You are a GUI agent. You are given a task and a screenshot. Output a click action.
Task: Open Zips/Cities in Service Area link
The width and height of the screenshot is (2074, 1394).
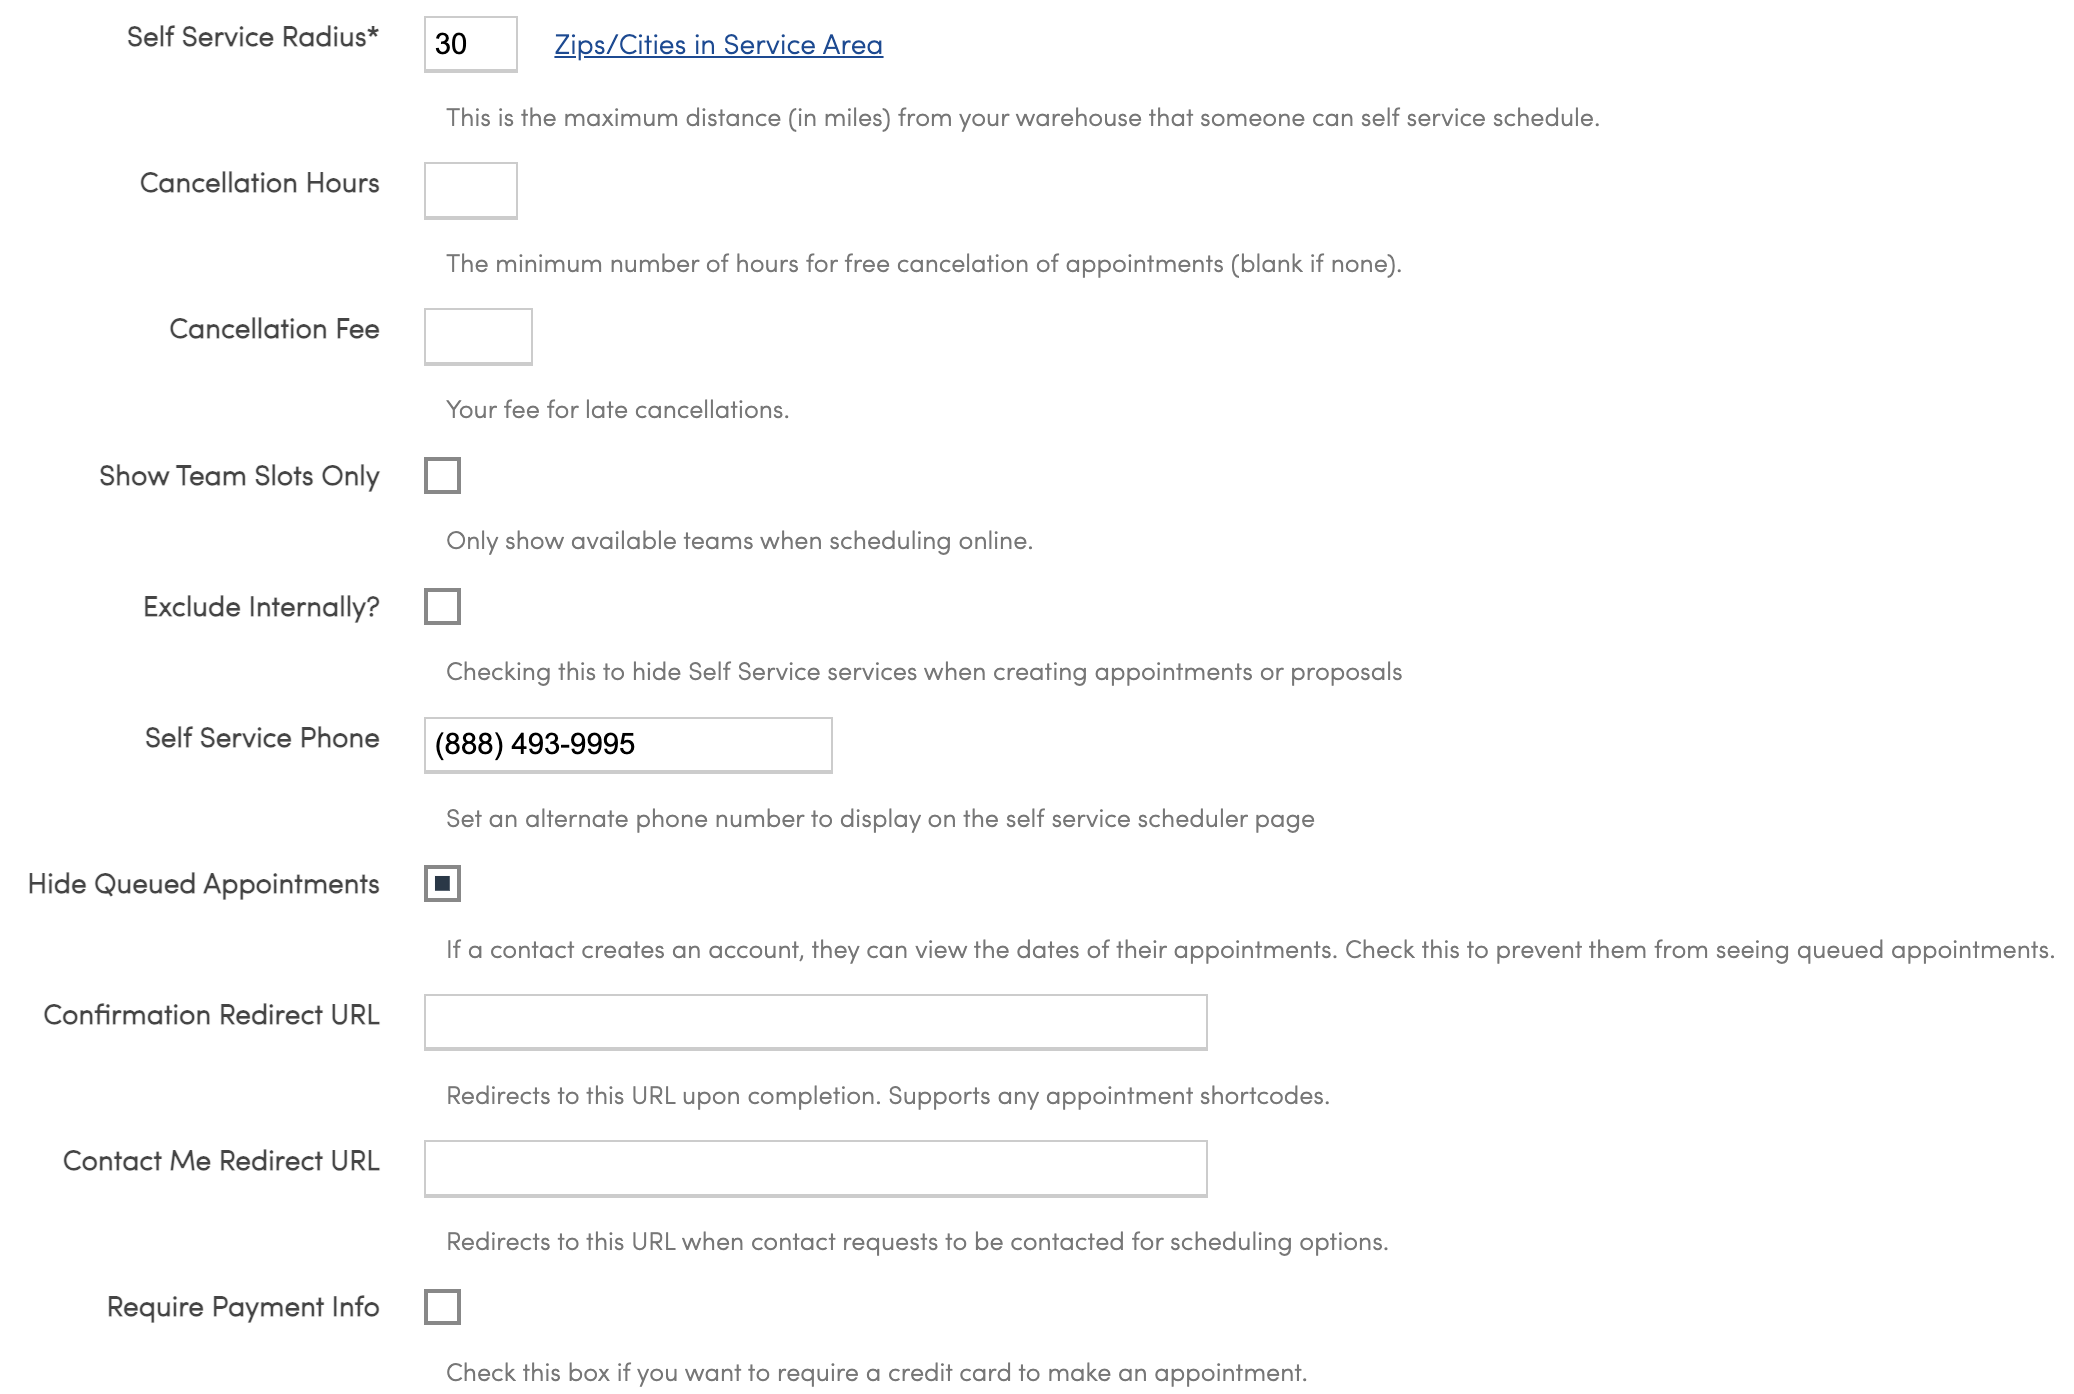[x=717, y=45]
